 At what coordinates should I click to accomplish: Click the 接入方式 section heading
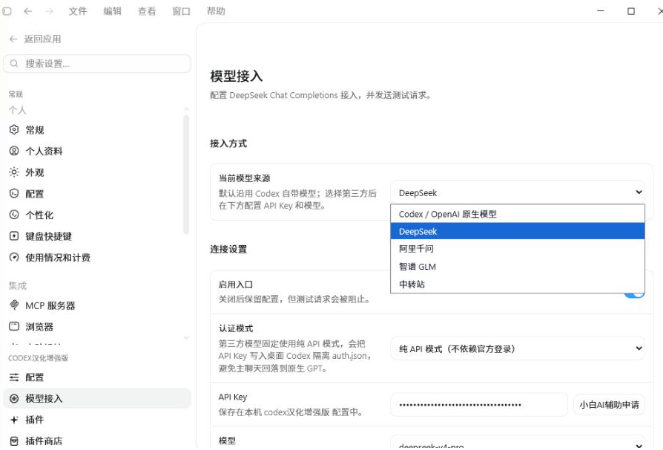[228, 143]
